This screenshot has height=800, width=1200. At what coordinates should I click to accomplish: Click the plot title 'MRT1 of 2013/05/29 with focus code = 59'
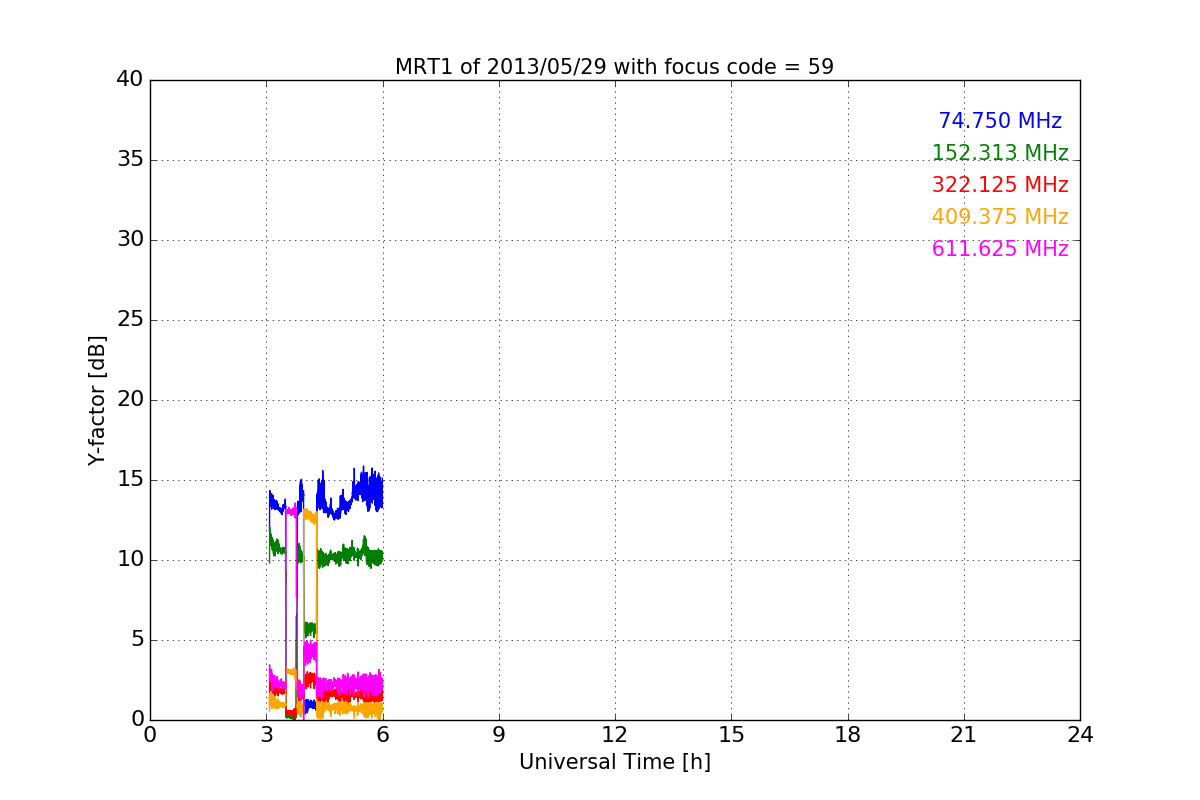(x=614, y=67)
